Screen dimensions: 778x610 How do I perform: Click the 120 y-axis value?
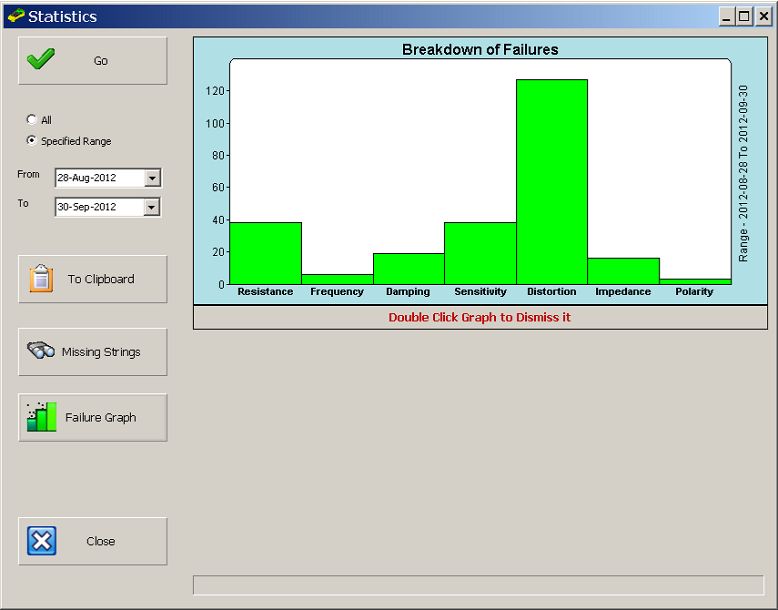(215, 91)
